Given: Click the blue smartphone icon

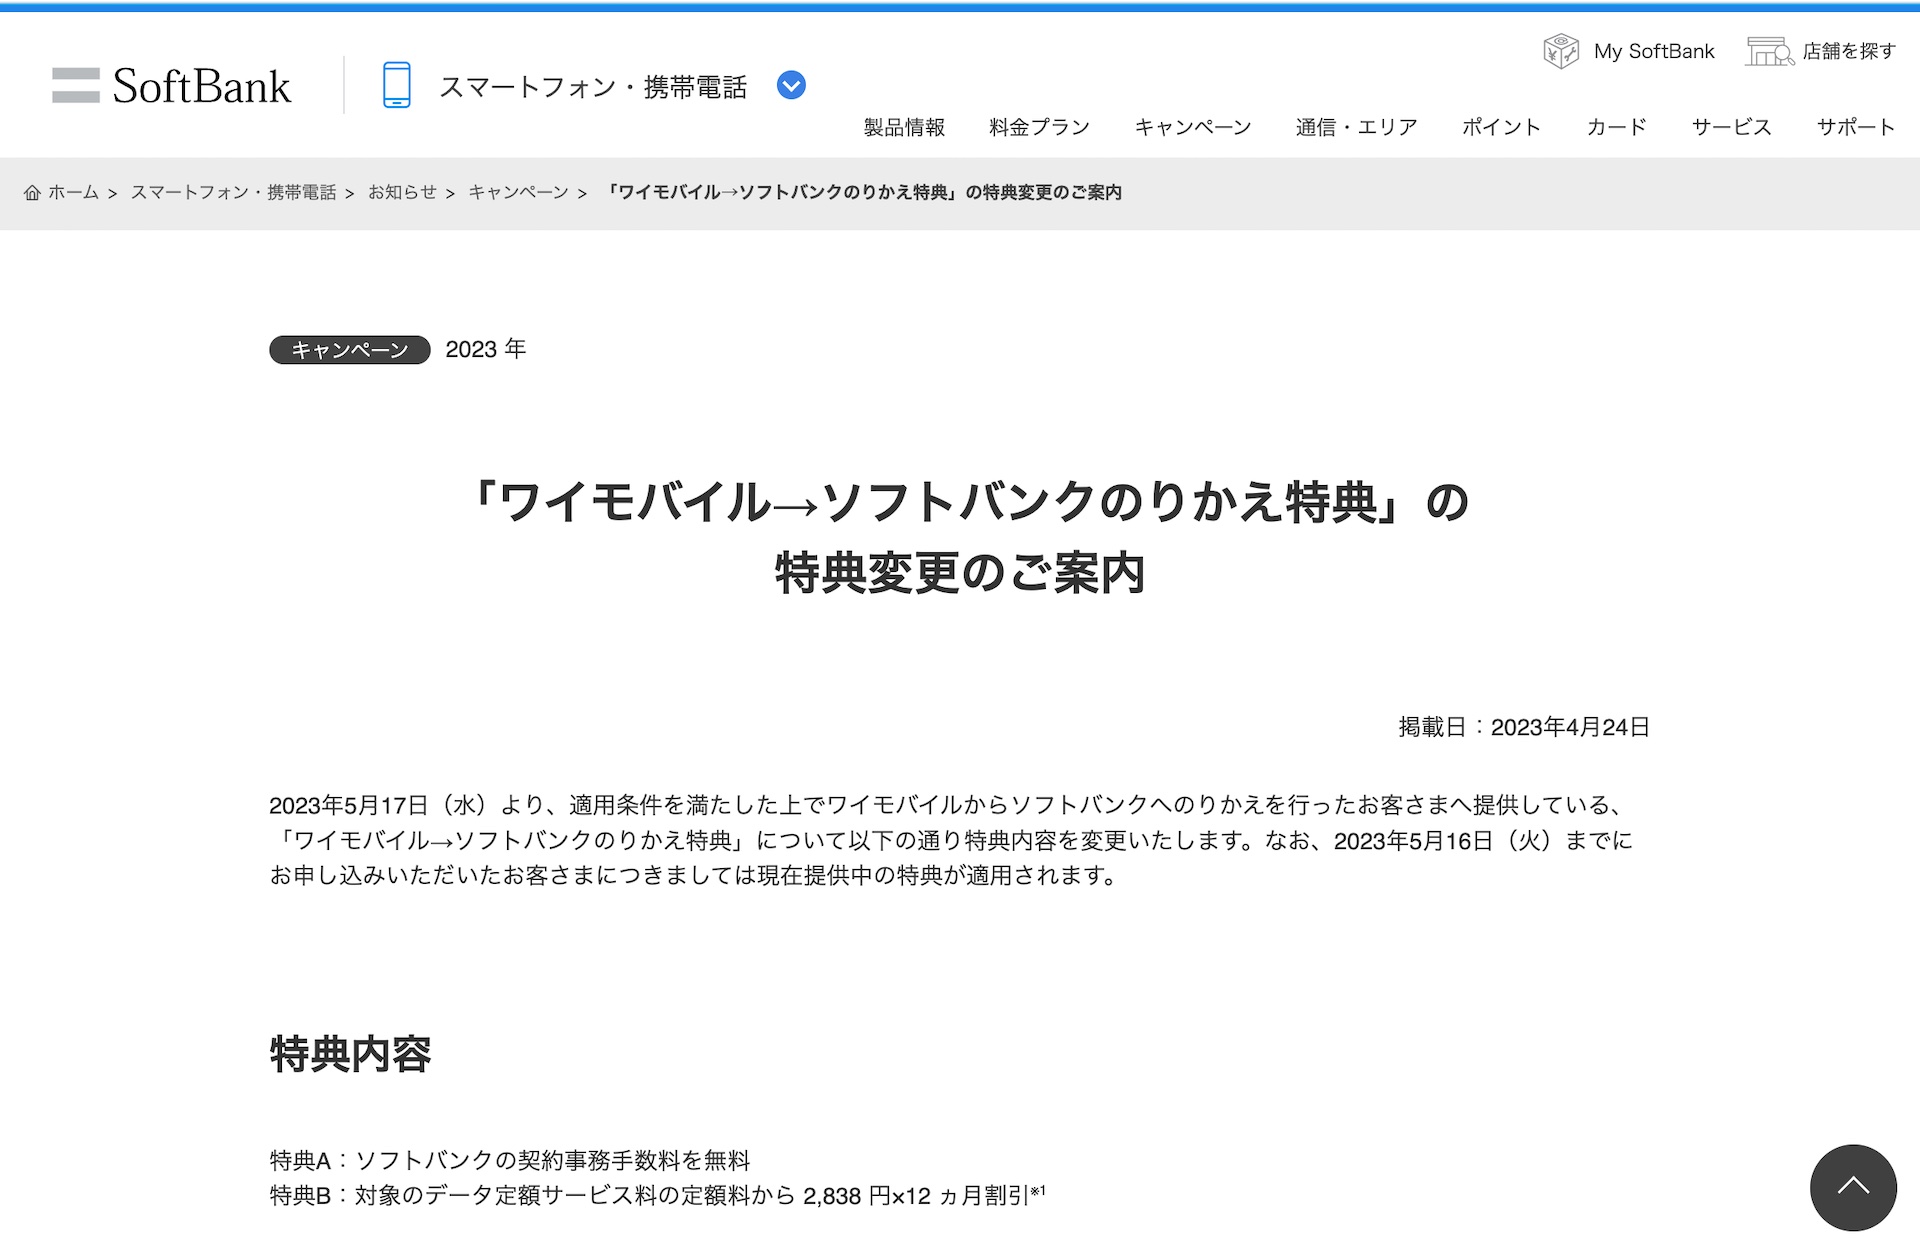Looking at the screenshot, I should (x=396, y=85).
